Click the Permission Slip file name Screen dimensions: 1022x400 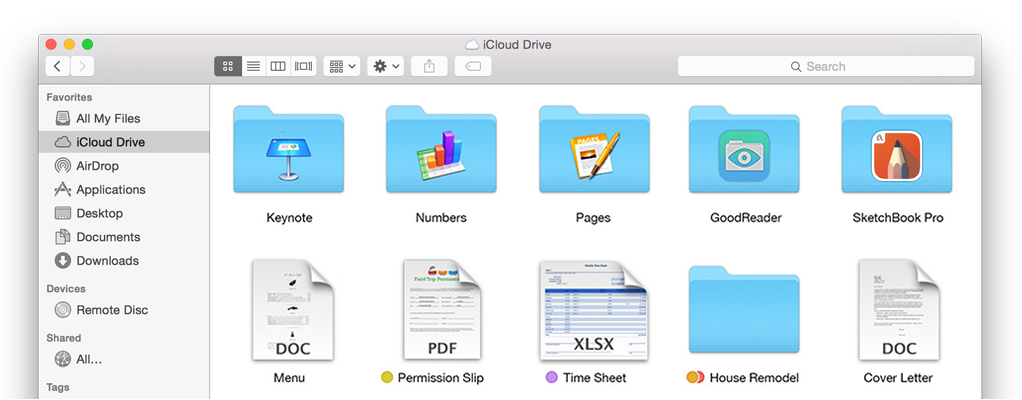tap(441, 378)
